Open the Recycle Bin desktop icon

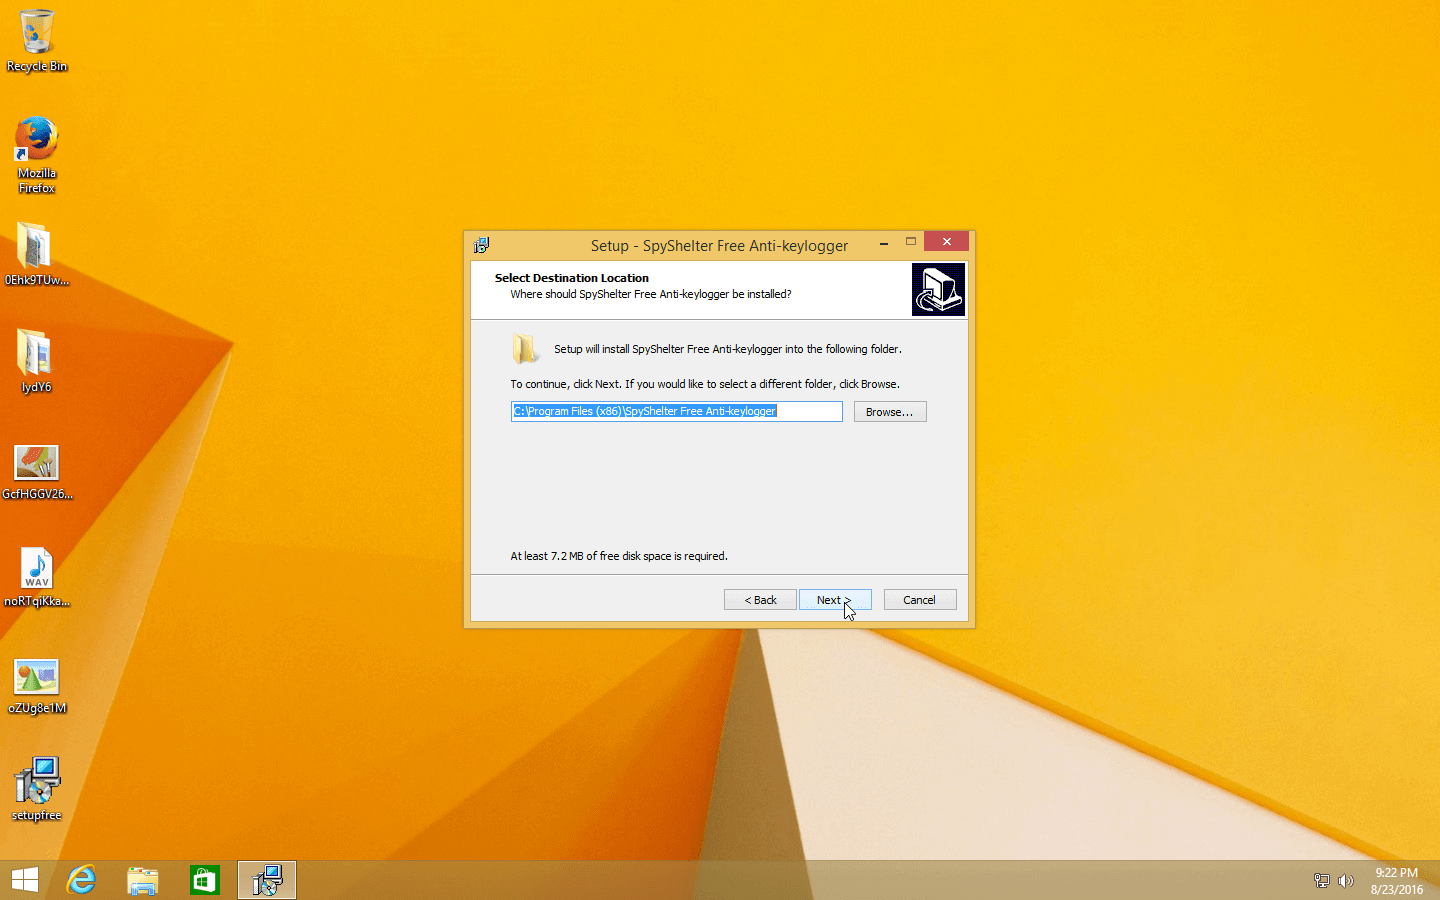tap(37, 41)
